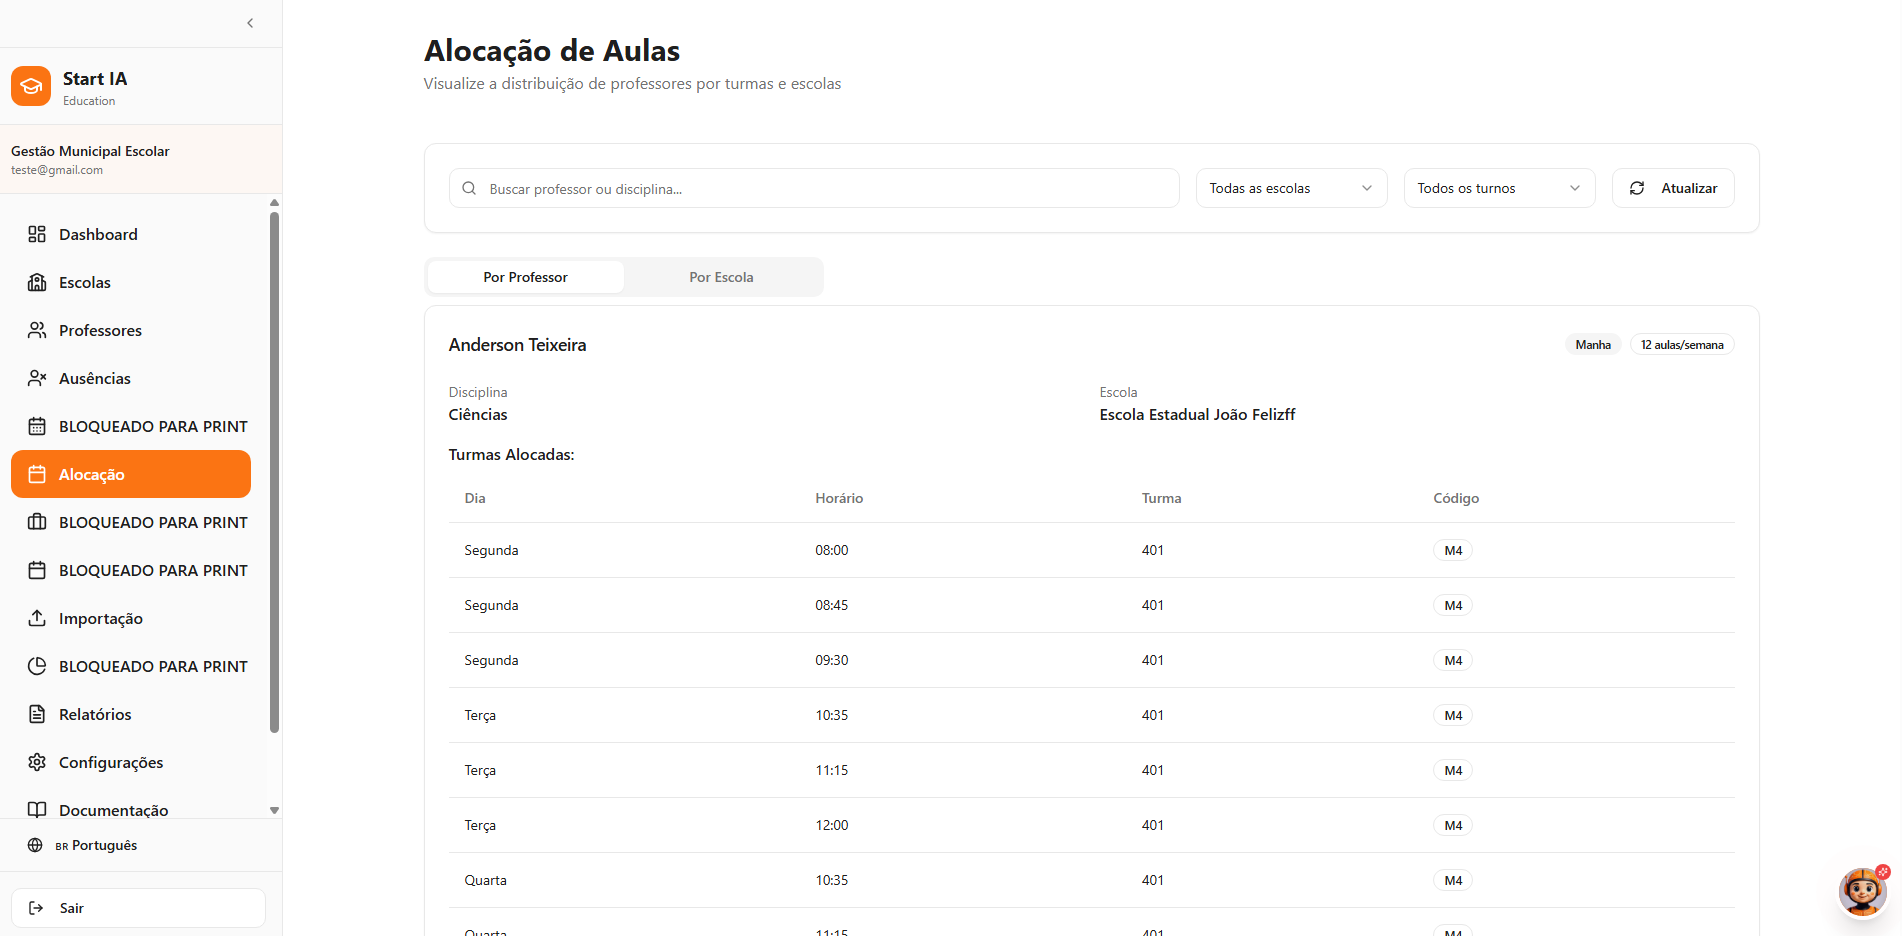Switch to the Por Professor tab
Viewport: 1902px width, 936px height.
pyautogui.click(x=525, y=277)
